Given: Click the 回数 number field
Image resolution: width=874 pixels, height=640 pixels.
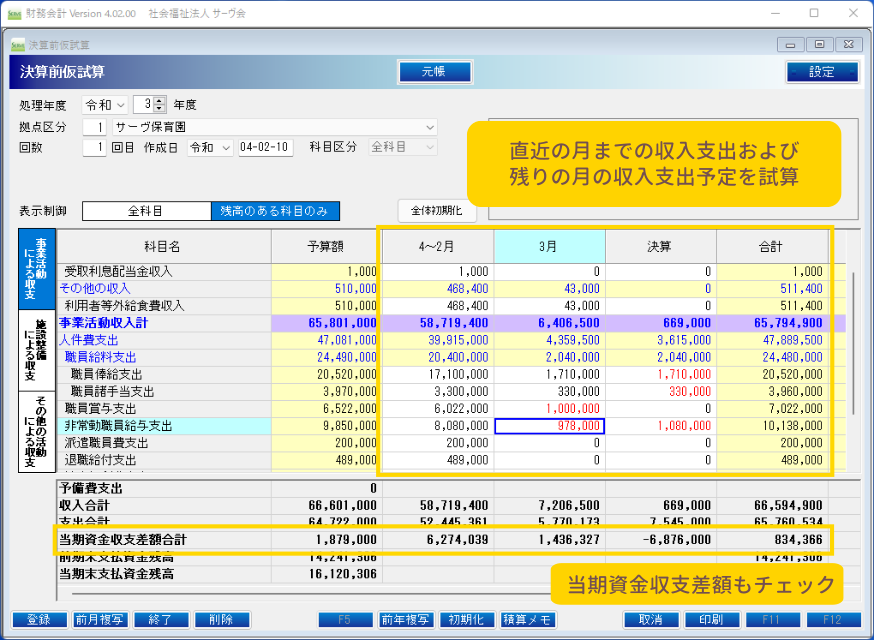Looking at the screenshot, I should coord(94,148).
